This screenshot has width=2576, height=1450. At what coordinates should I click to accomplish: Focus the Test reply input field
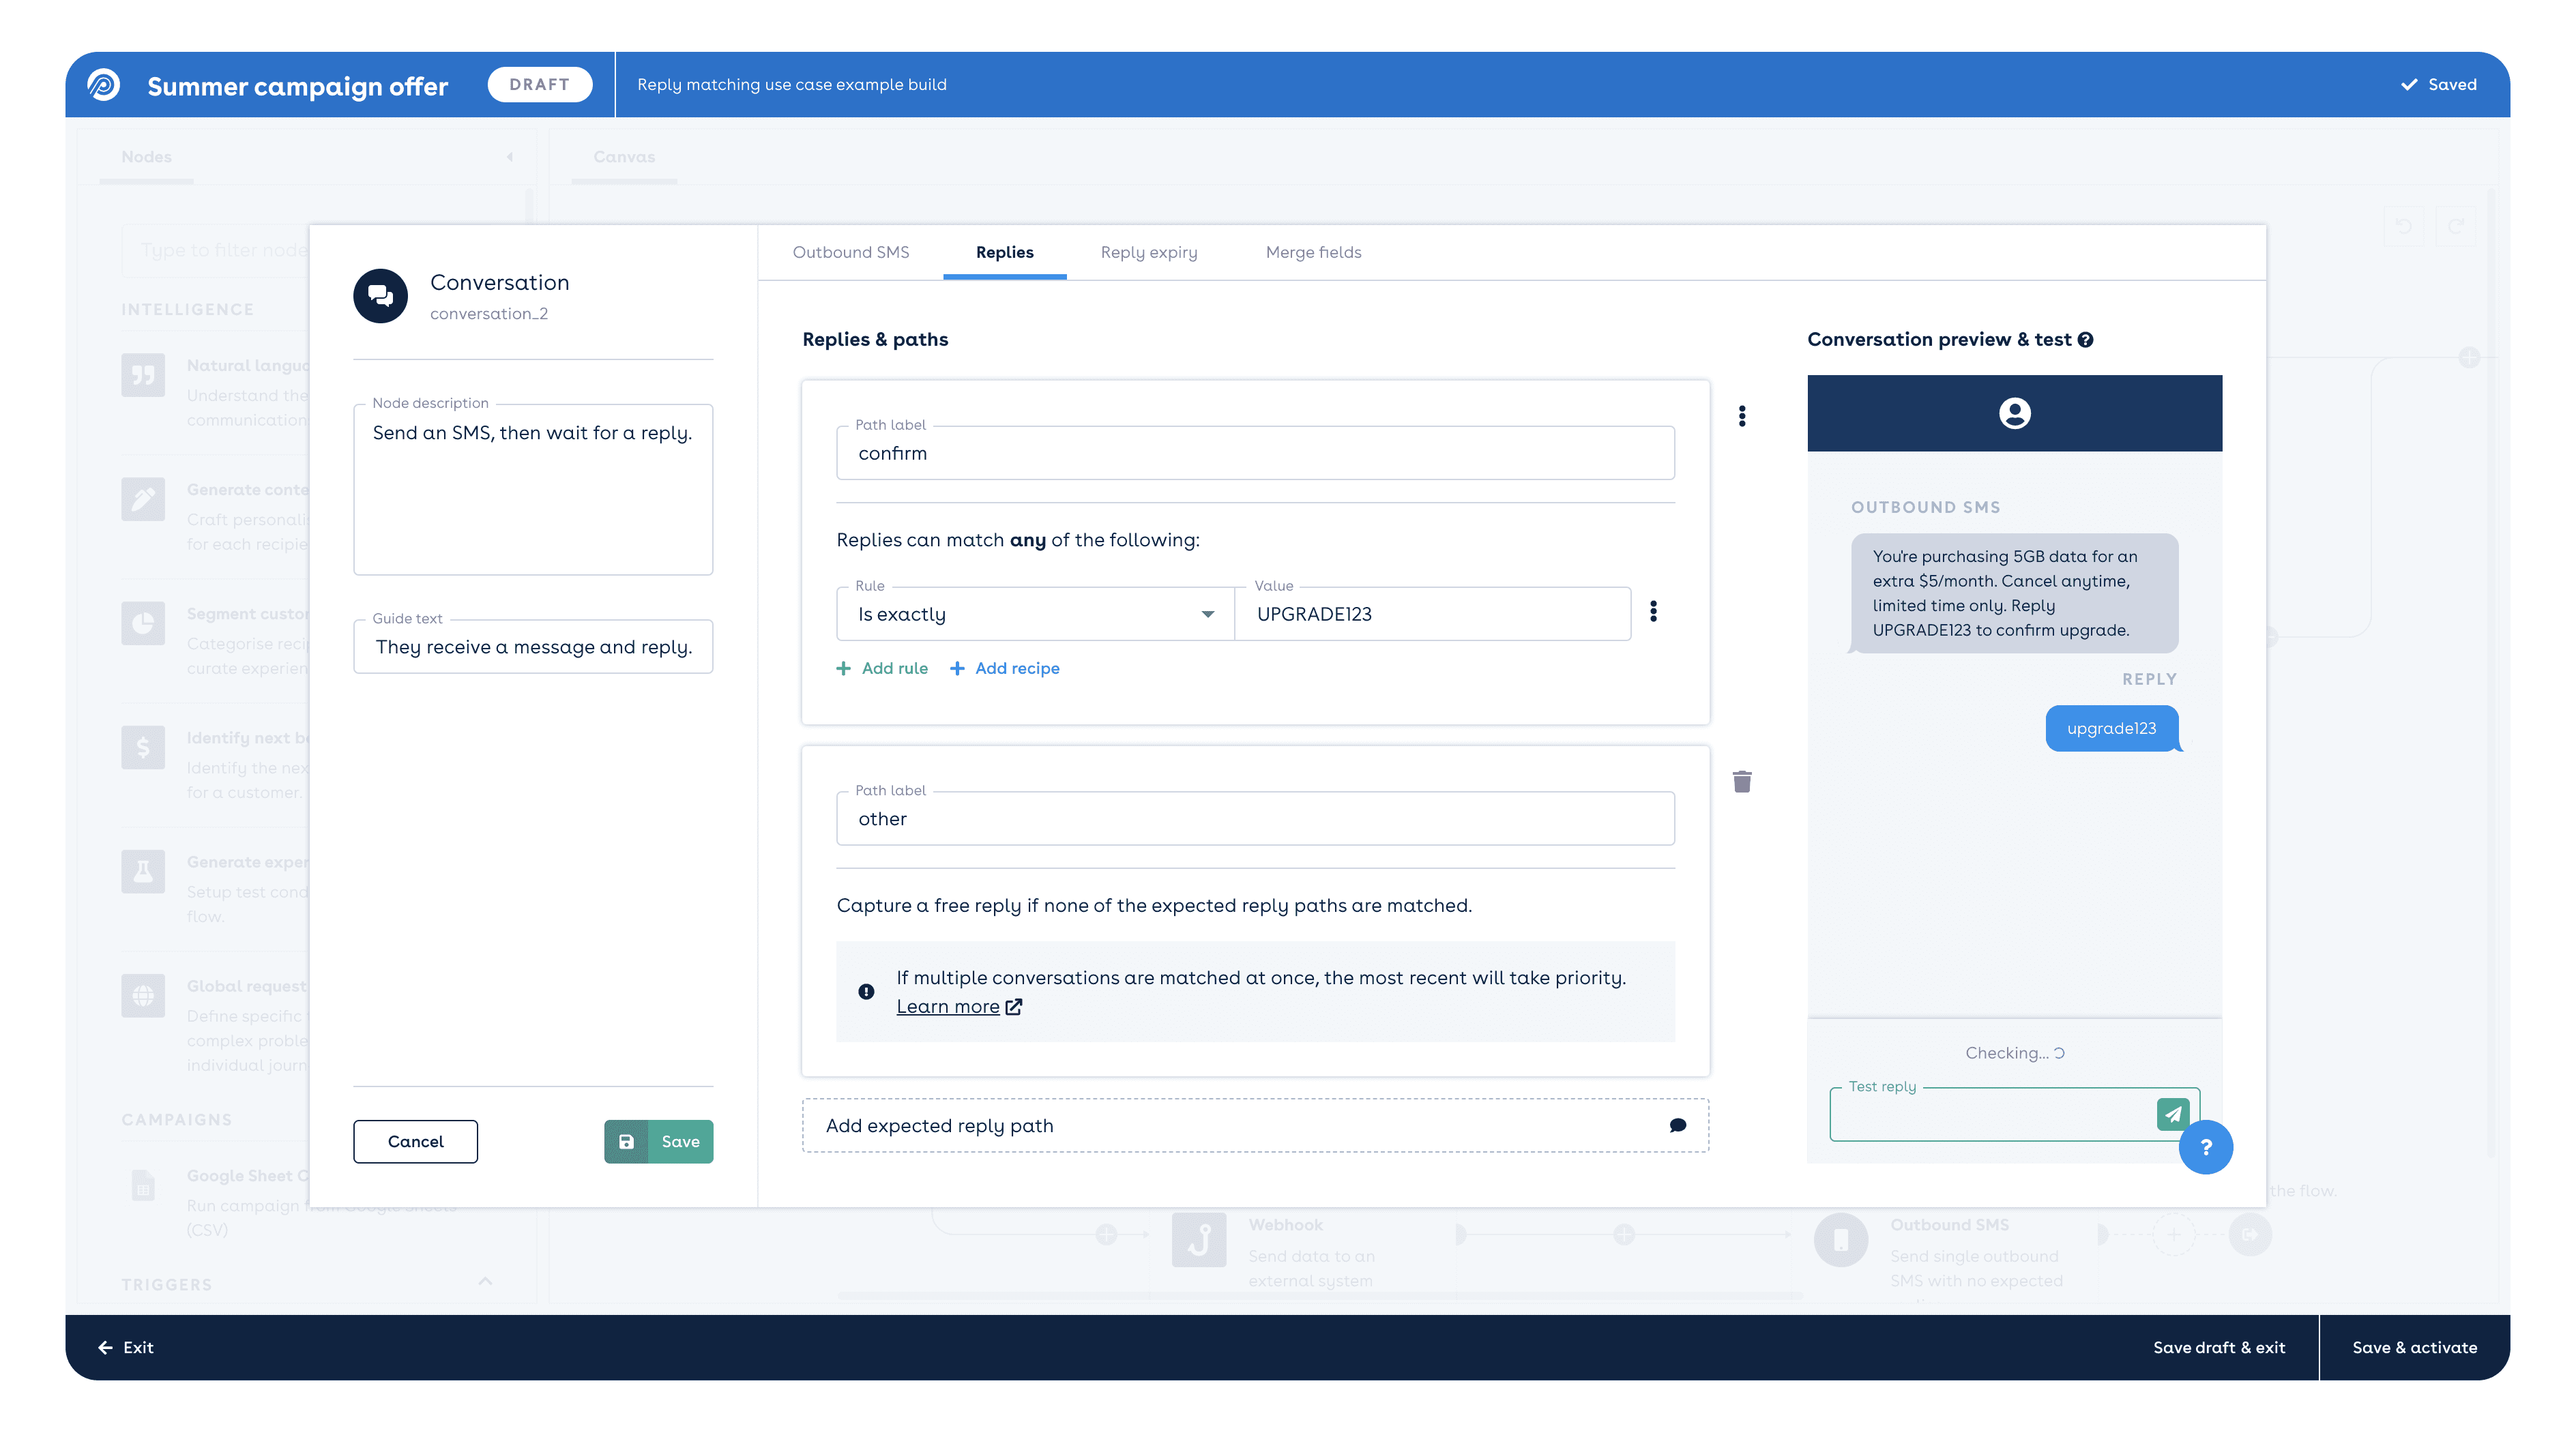(1990, 1115)
